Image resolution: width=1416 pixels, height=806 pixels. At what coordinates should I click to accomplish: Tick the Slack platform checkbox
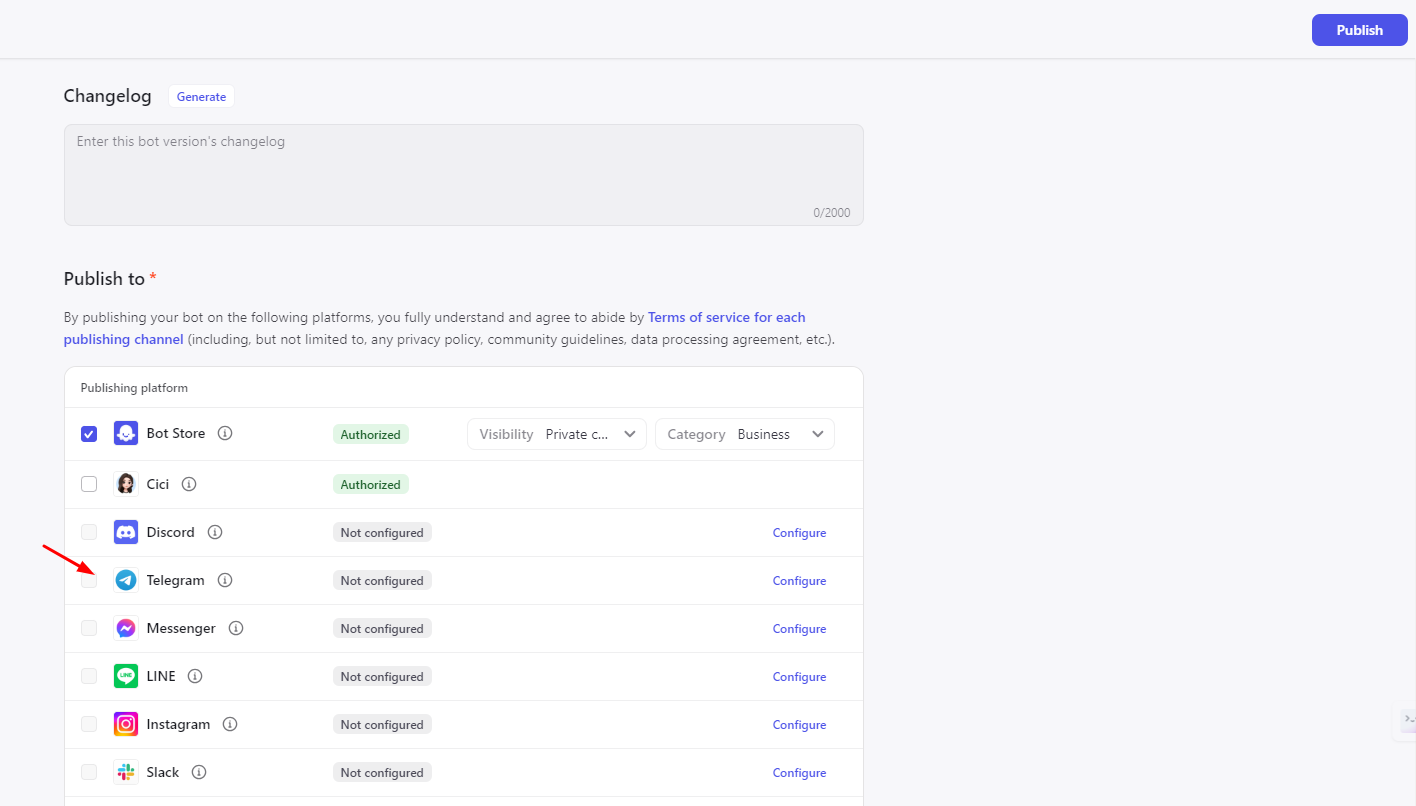click(89, 772)
